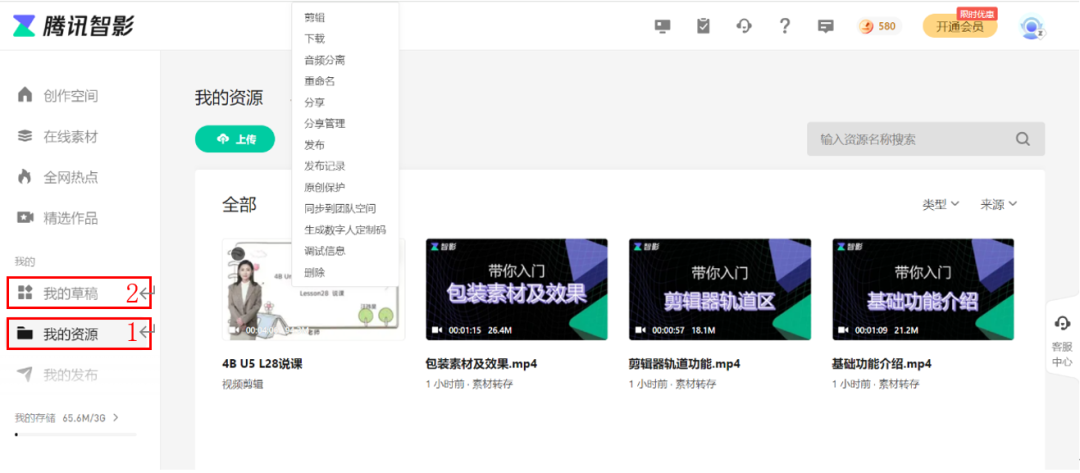Open 我的发布 in sidebar
Viewport: 1080px width, 473px height.
point(70,375)
